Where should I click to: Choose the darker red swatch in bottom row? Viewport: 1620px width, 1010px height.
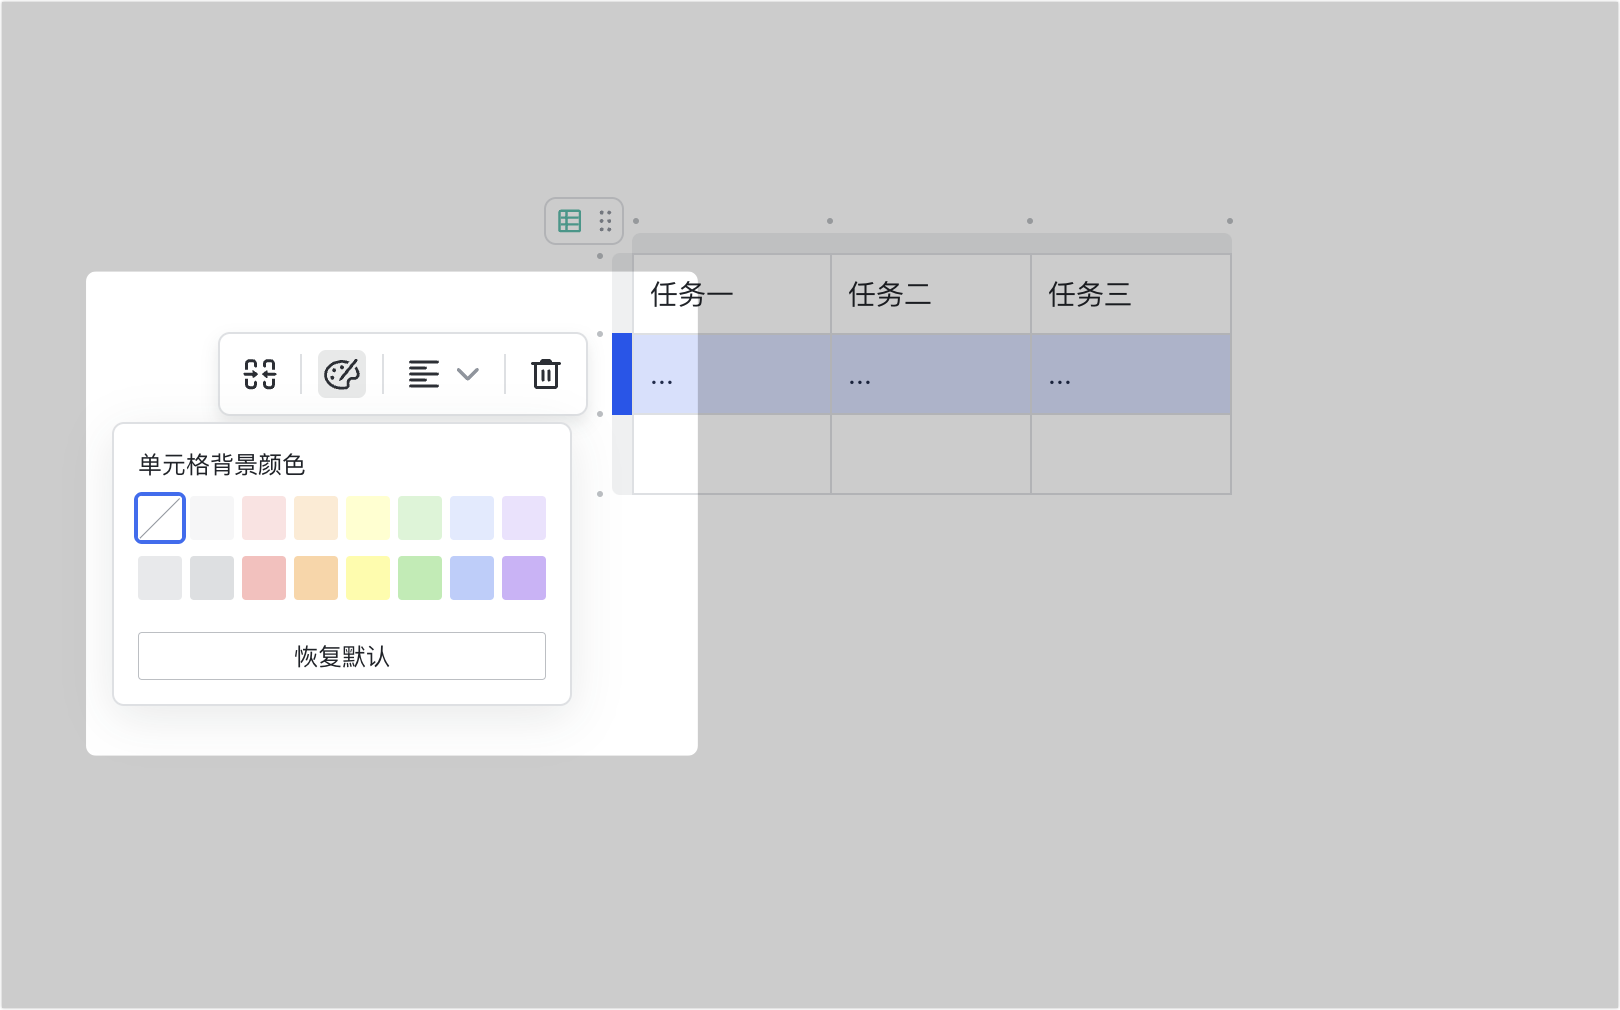point(264,578)
